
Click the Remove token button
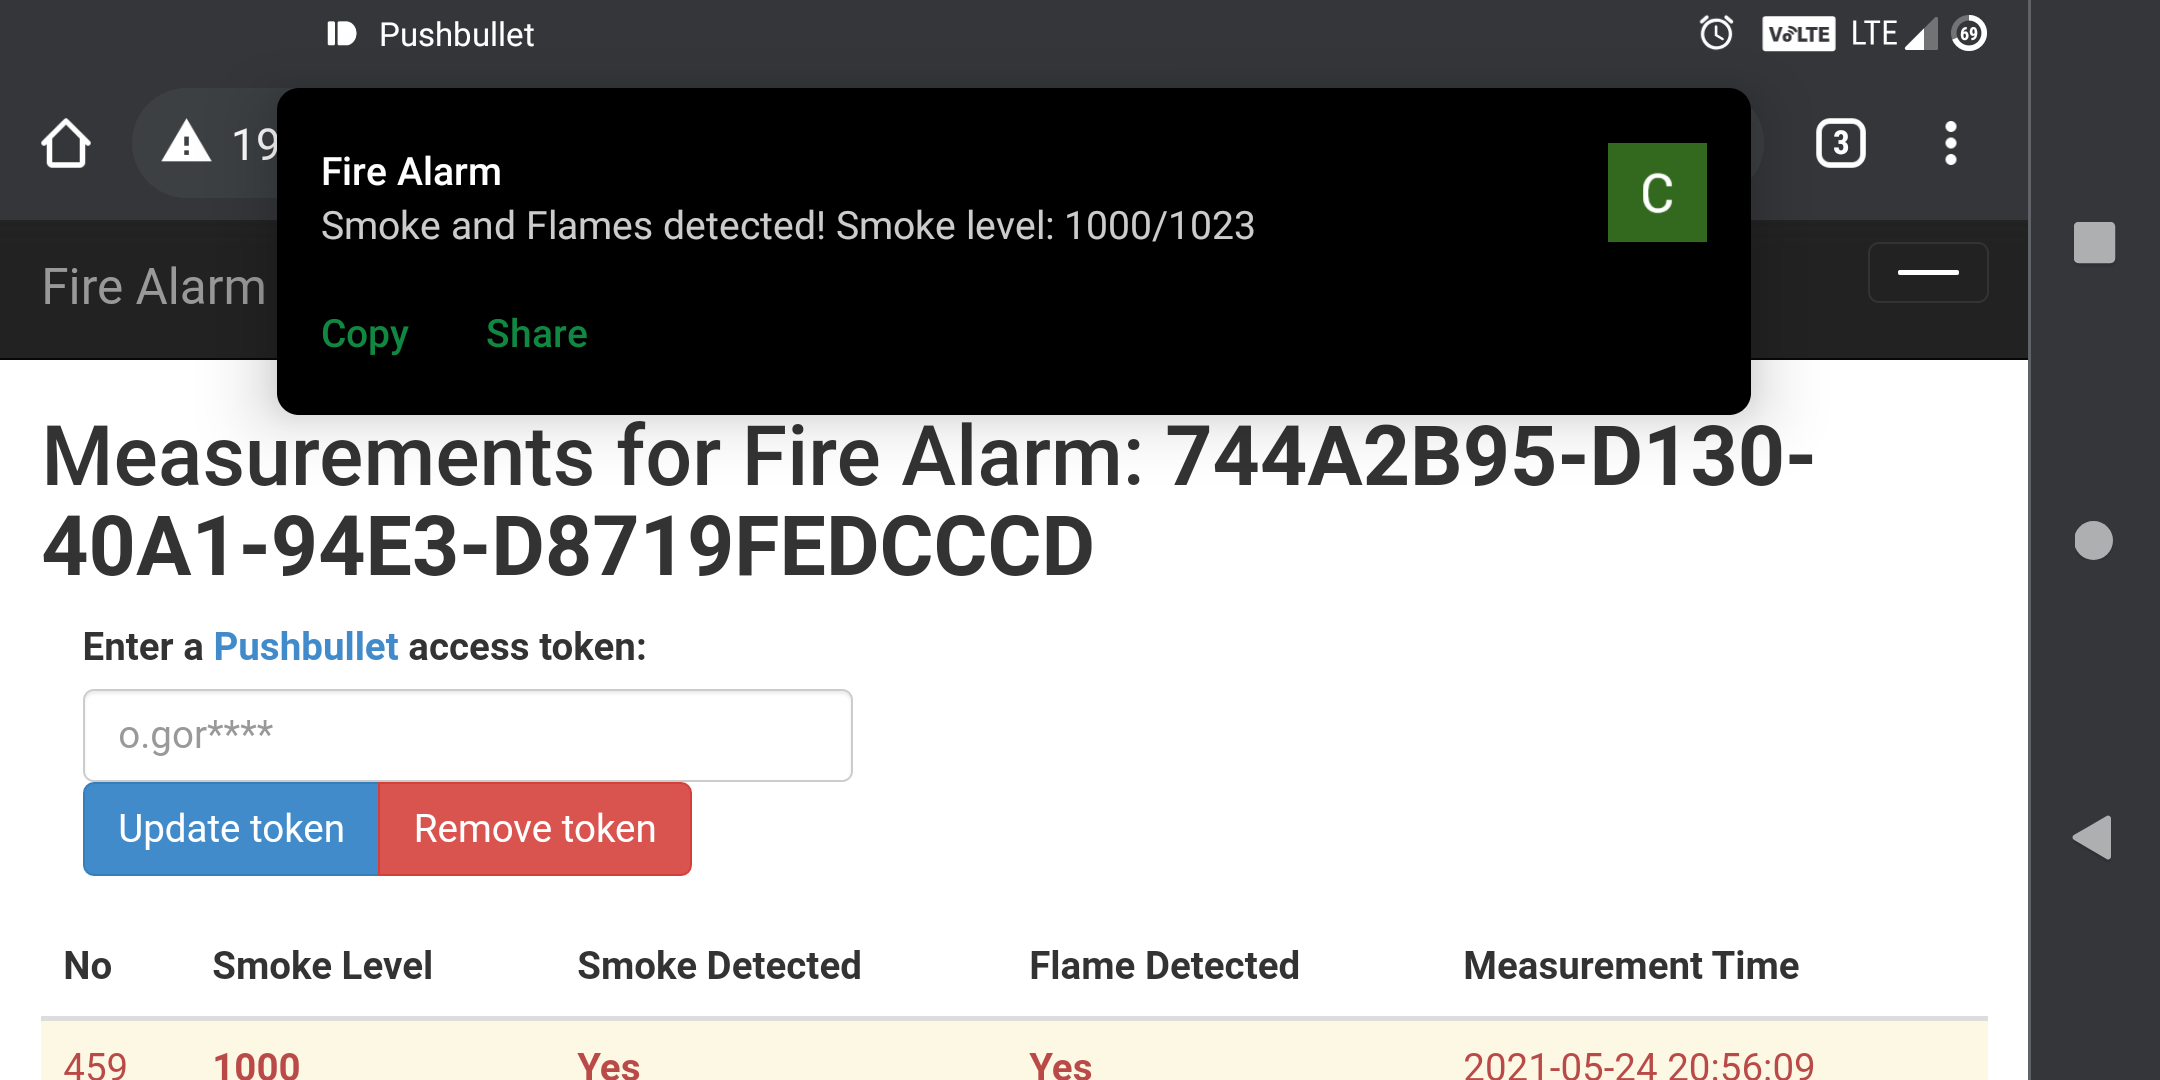click(534, 828)
